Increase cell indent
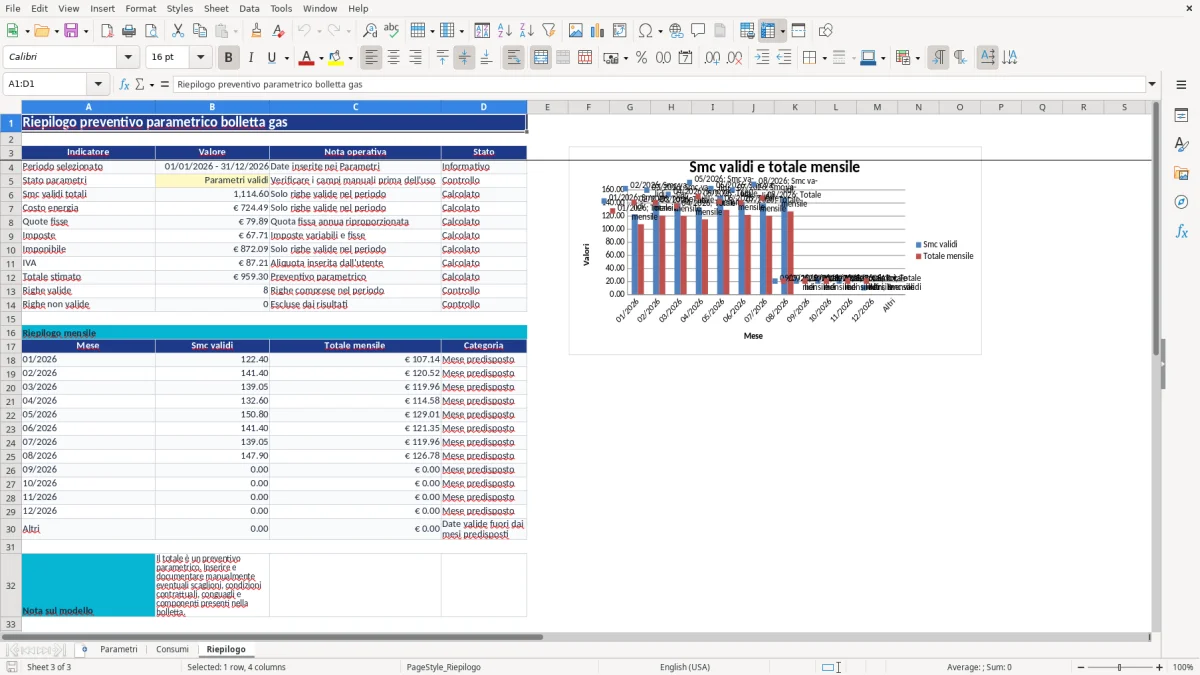This screenshot has height=675, width=1200. pyautogui.click(x=762, y=58)
